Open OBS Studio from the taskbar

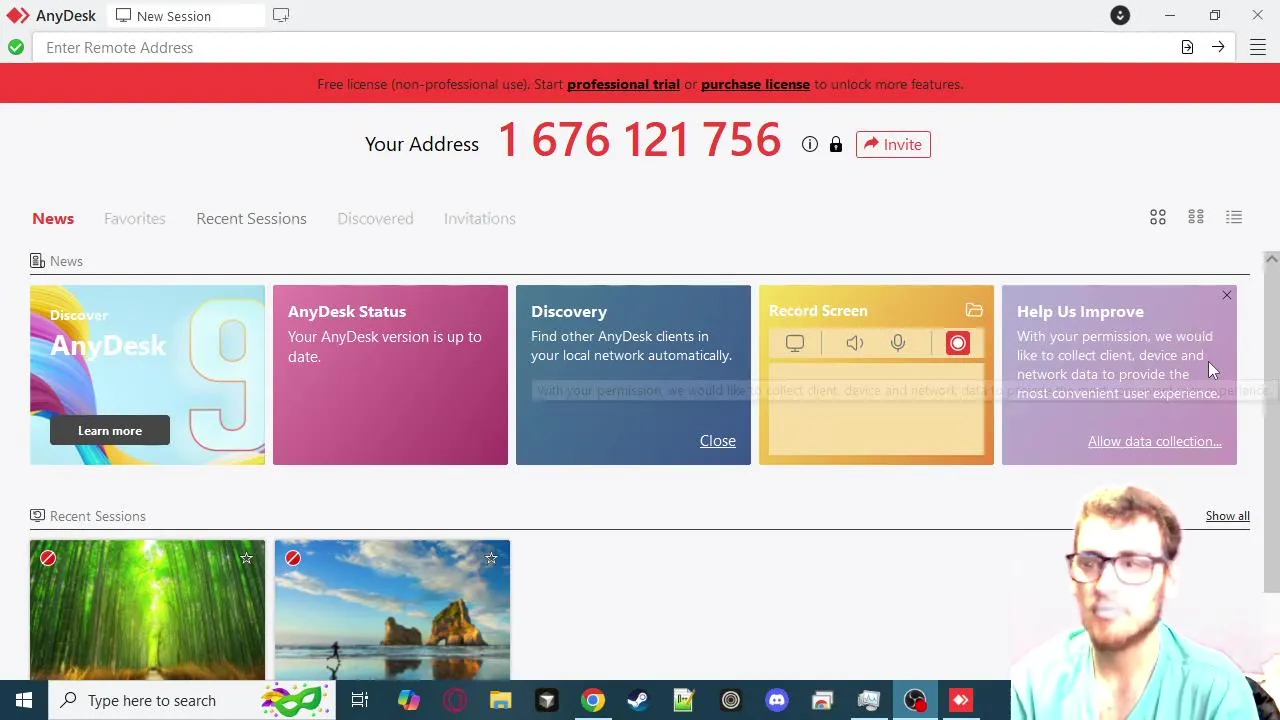point(915,700)
